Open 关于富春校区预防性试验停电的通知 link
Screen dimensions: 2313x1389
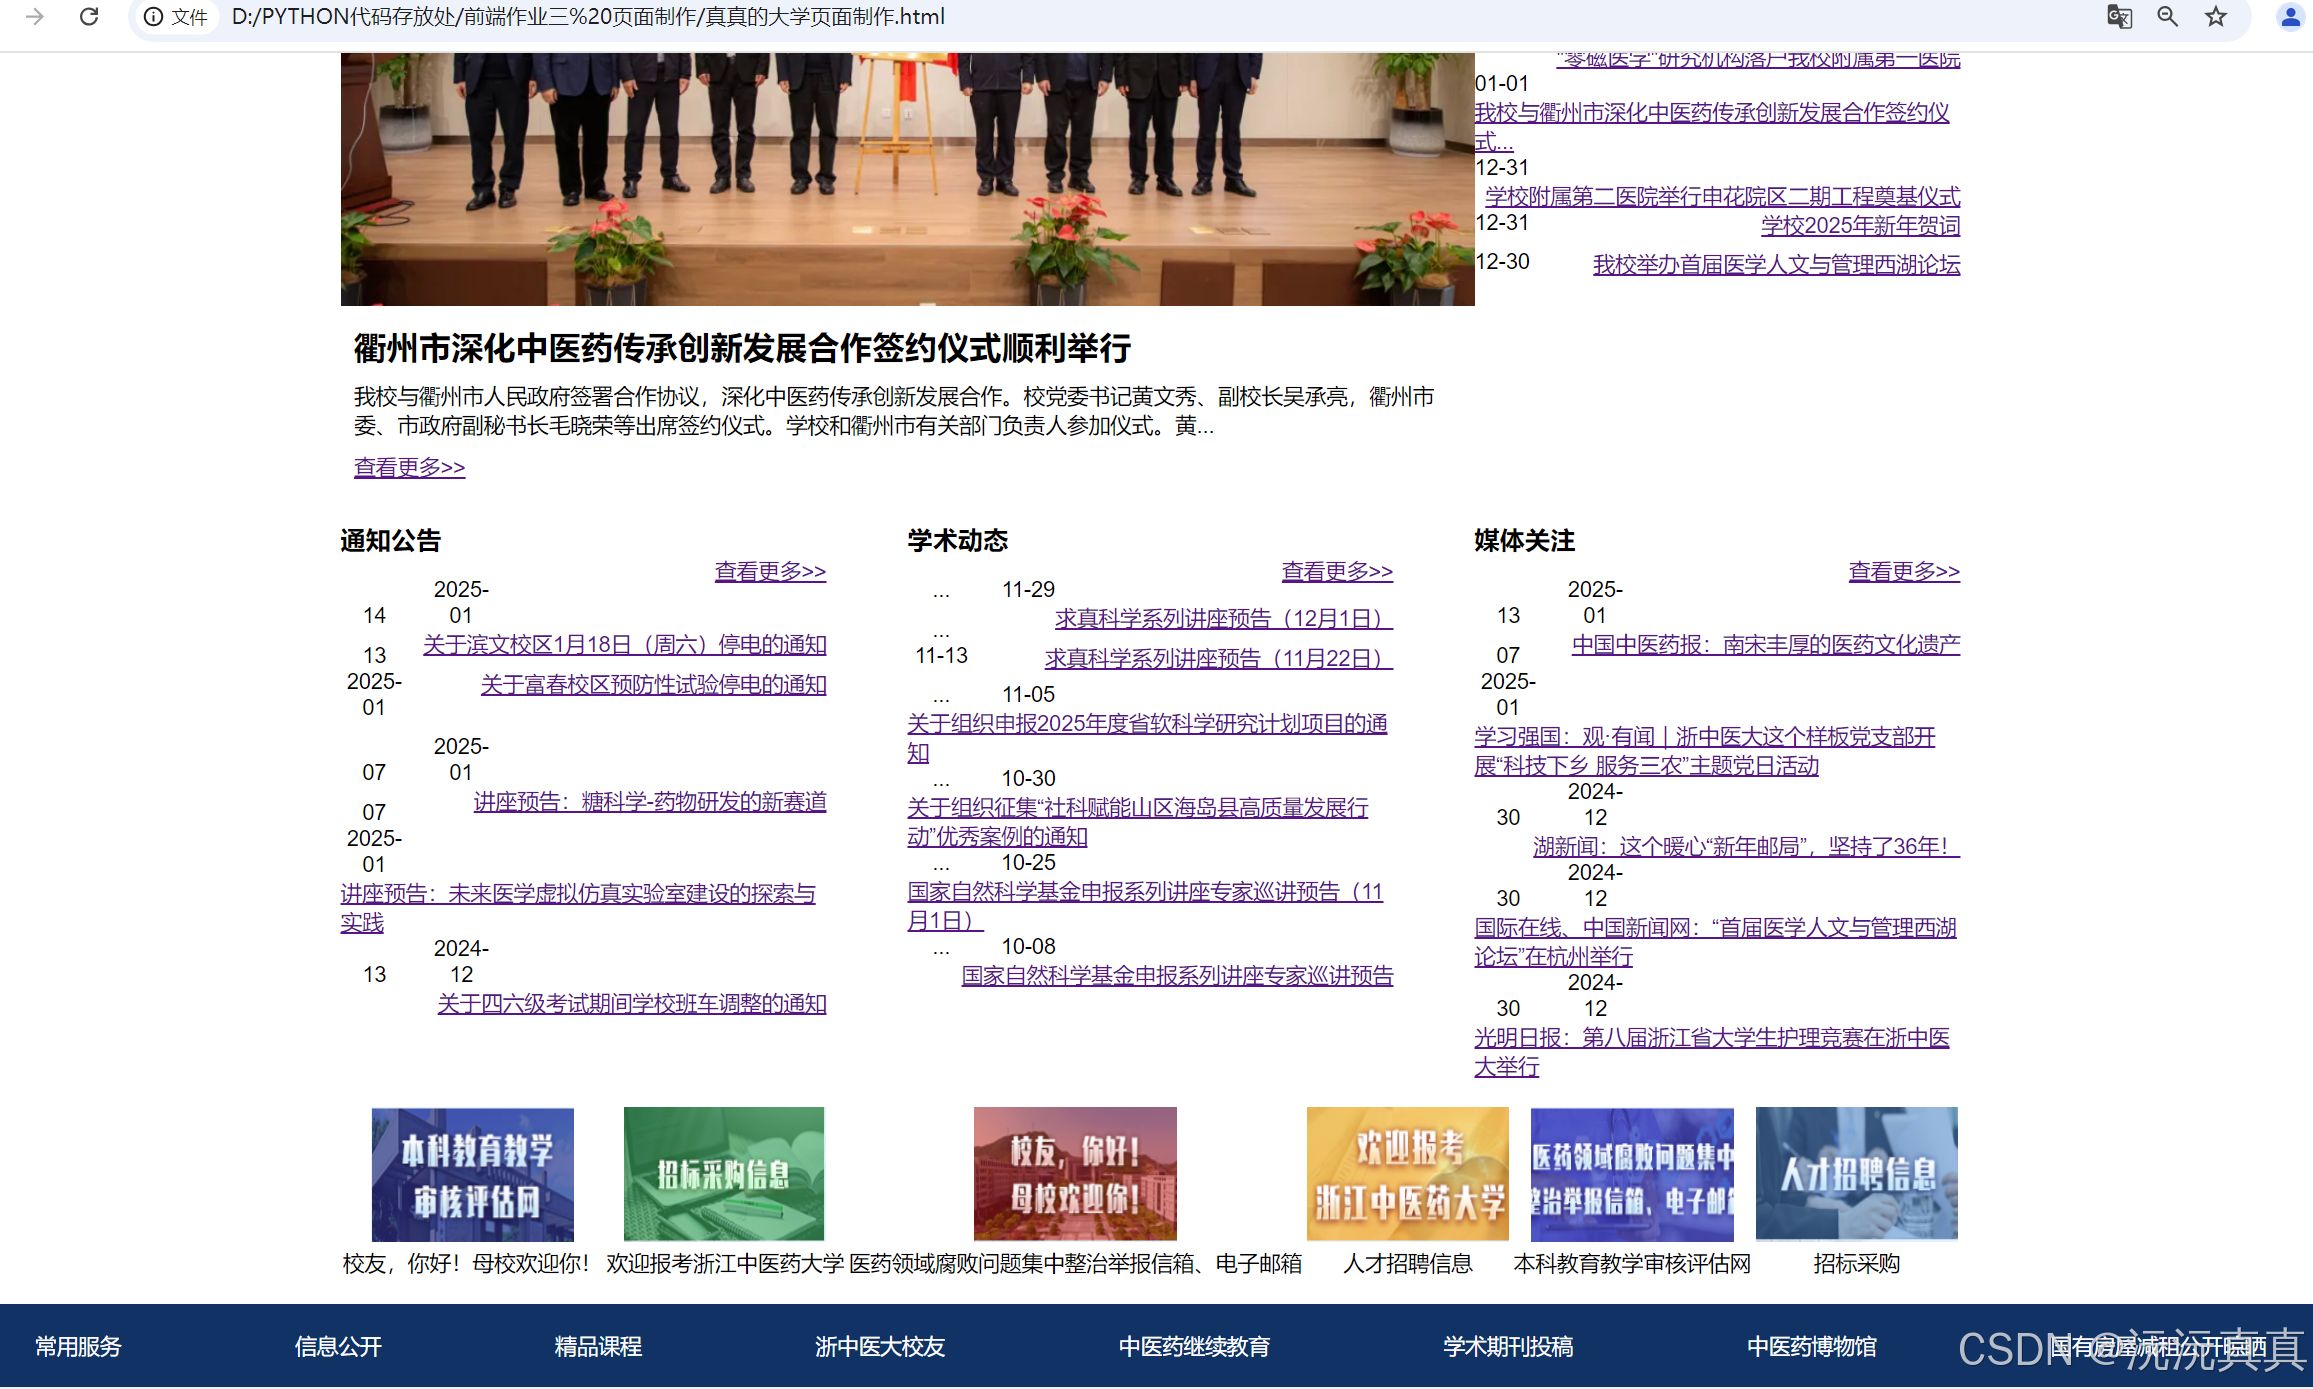click(x=653, y=685)
